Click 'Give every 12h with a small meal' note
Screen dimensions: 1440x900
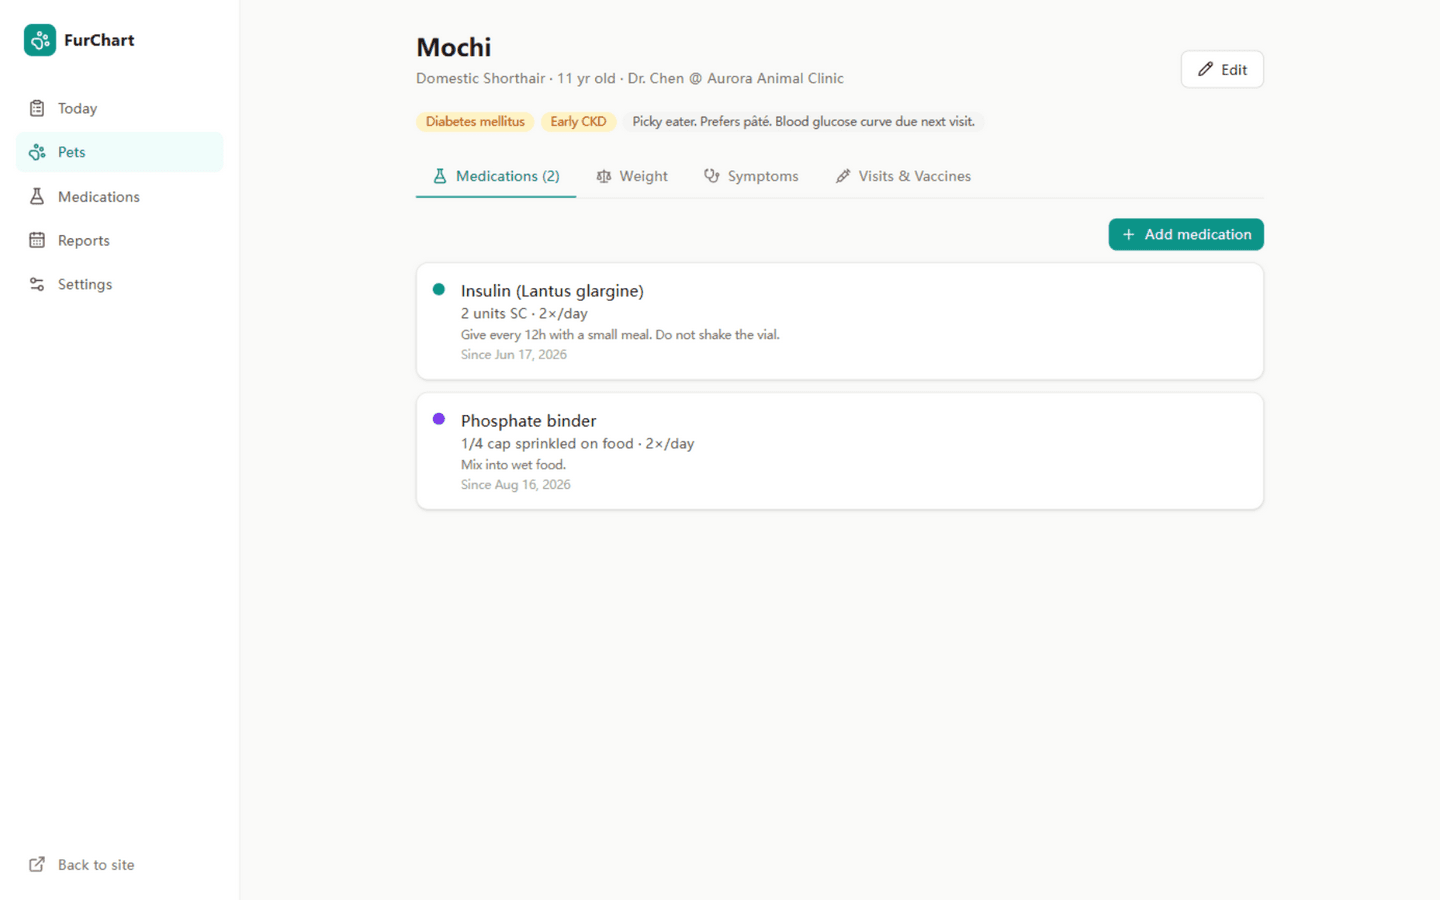(620, 335)
